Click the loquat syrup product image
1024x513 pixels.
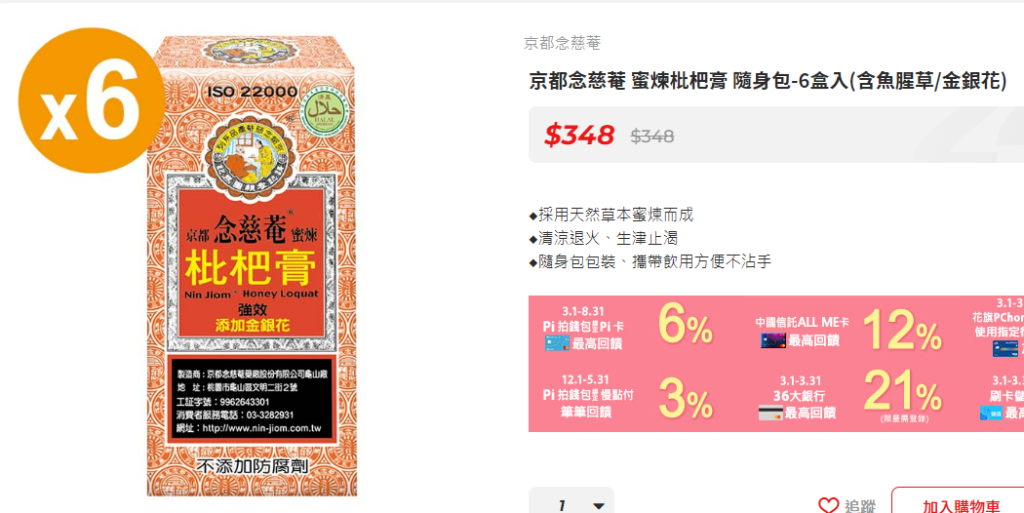pyautogui.click(x=251, y=266)
